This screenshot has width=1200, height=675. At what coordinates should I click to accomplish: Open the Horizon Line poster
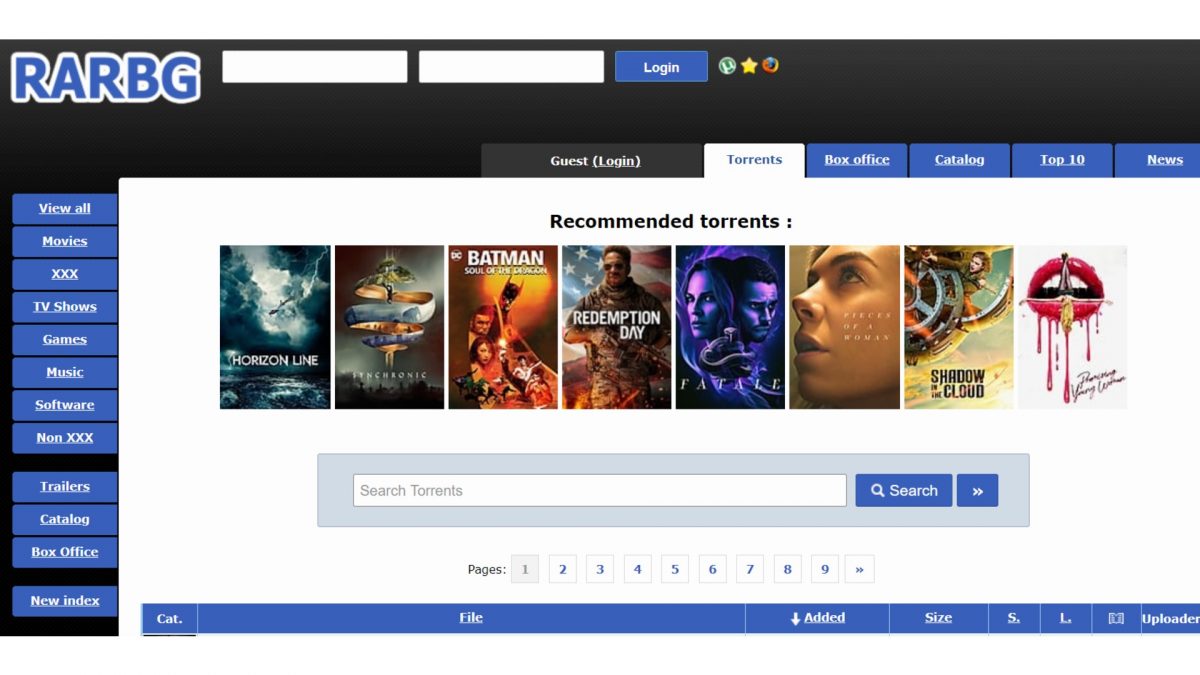tap(275, 327)
